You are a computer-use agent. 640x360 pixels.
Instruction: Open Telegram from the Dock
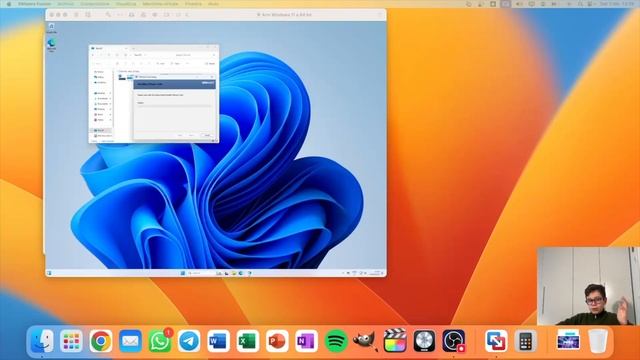coord(189,341)
